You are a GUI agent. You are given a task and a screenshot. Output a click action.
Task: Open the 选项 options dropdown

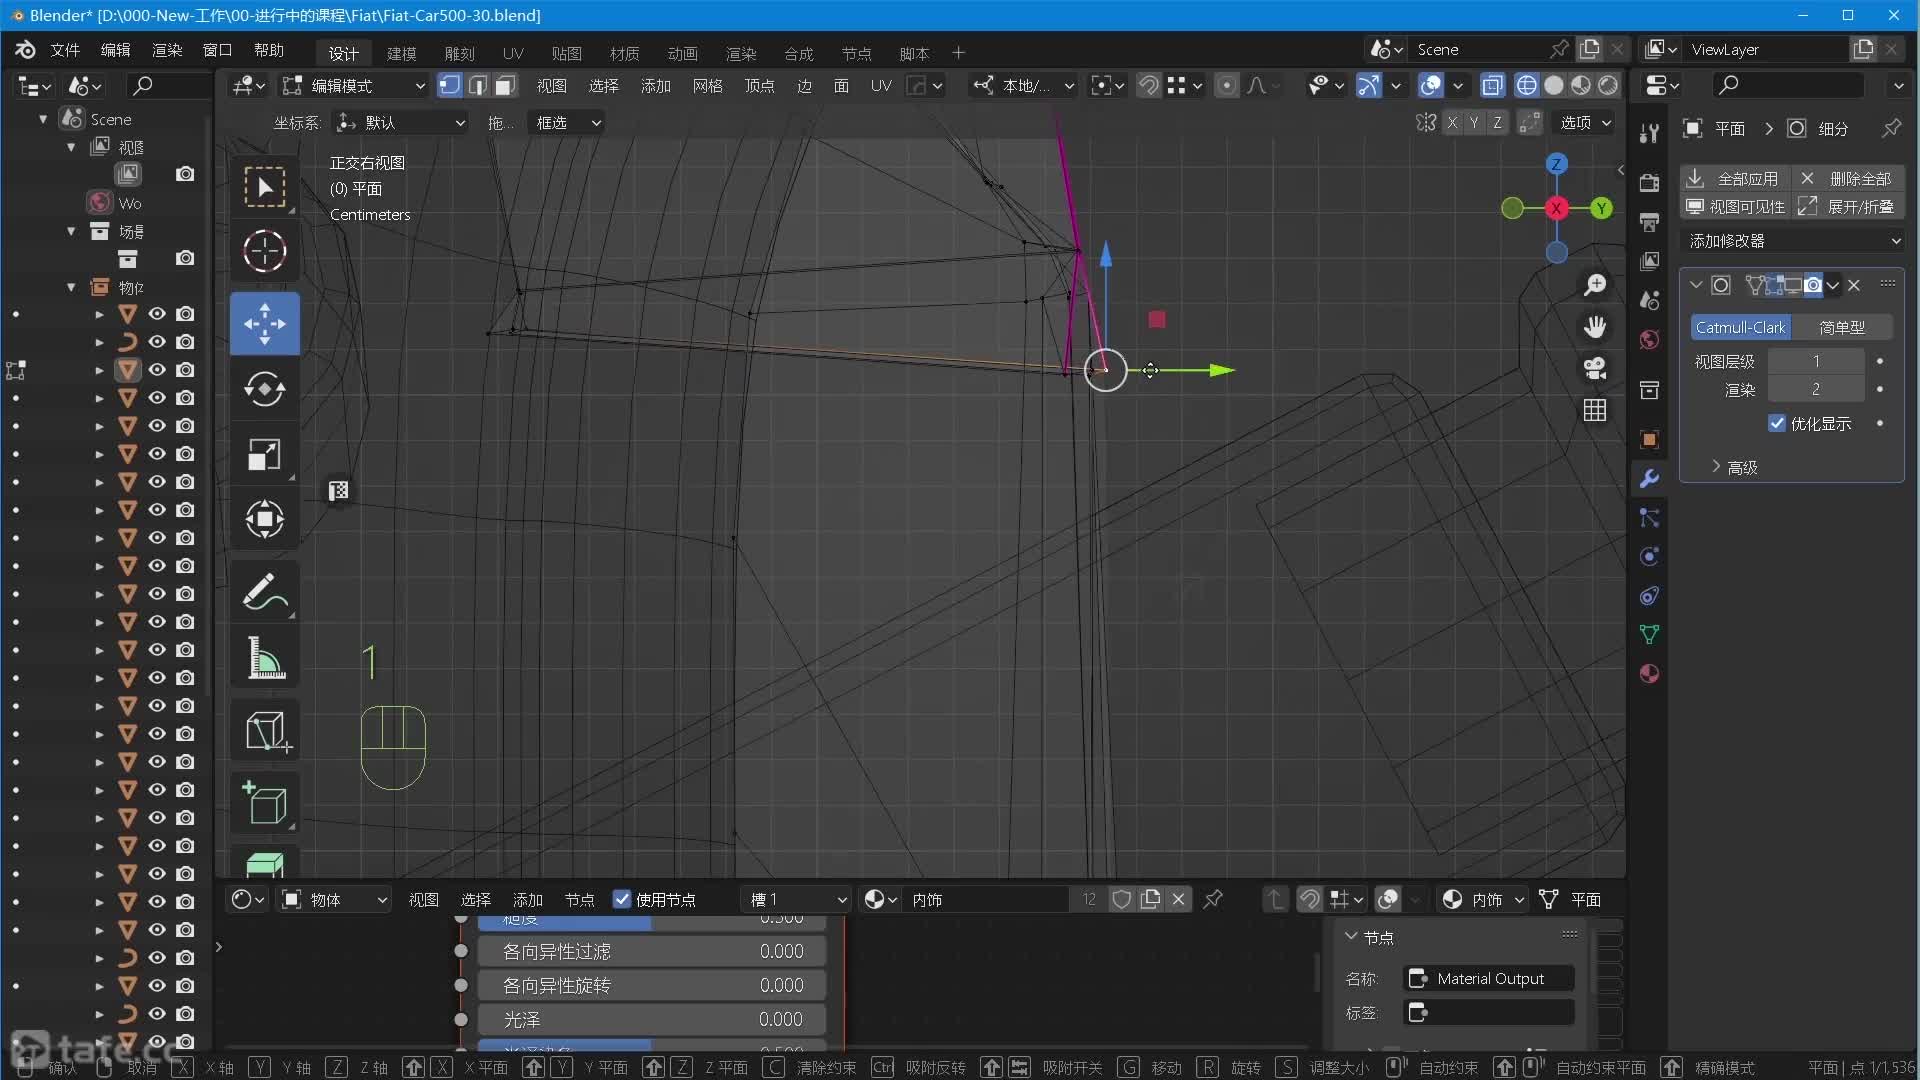tap(1586, 122)
